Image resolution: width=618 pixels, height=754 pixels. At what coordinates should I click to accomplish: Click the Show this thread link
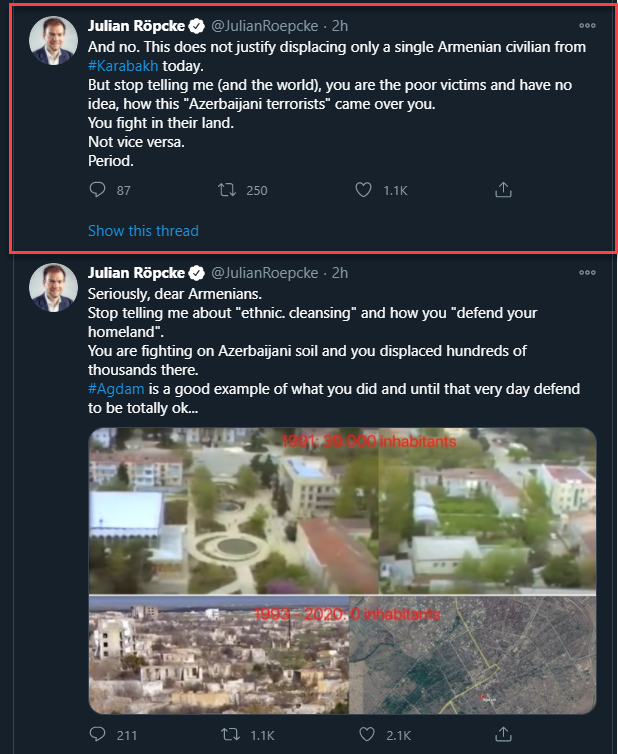click(x=143, y=231)
